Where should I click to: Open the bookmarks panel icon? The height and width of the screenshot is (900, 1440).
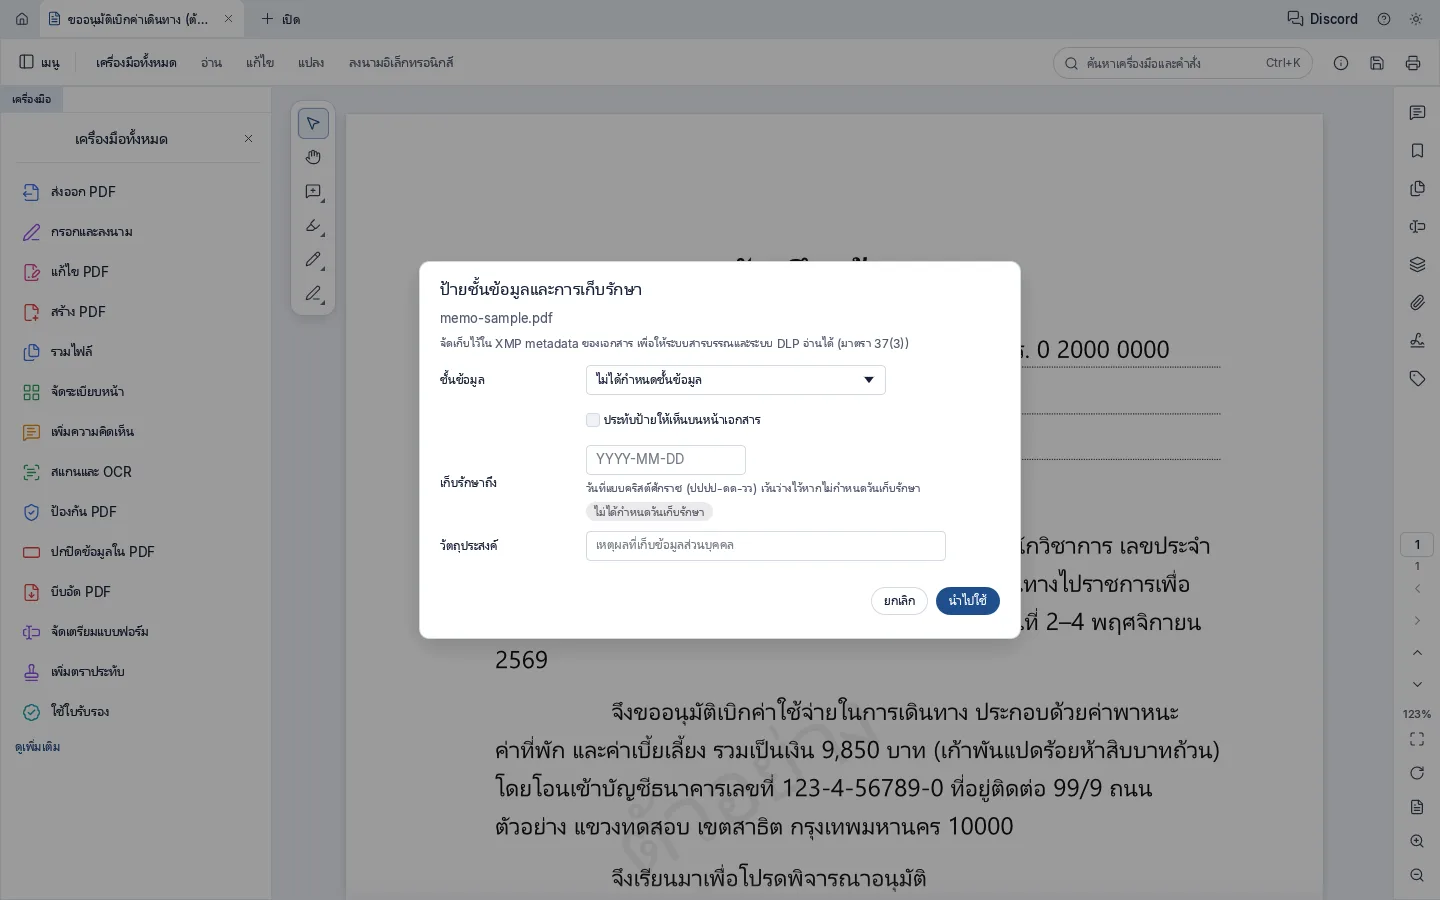(x=1417, y=151)
